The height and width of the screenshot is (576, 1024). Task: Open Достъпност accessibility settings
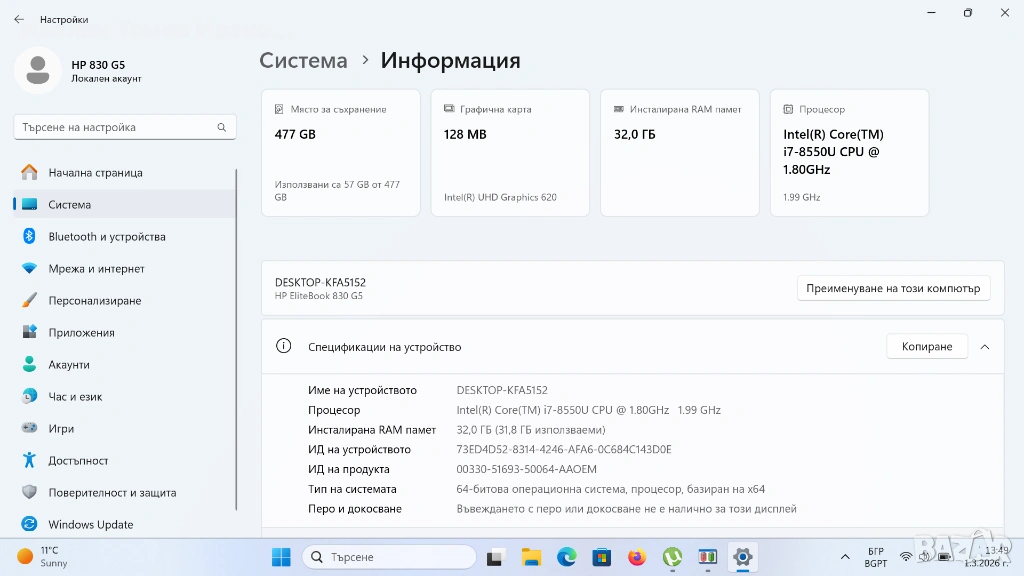click(x=78, y=461)
